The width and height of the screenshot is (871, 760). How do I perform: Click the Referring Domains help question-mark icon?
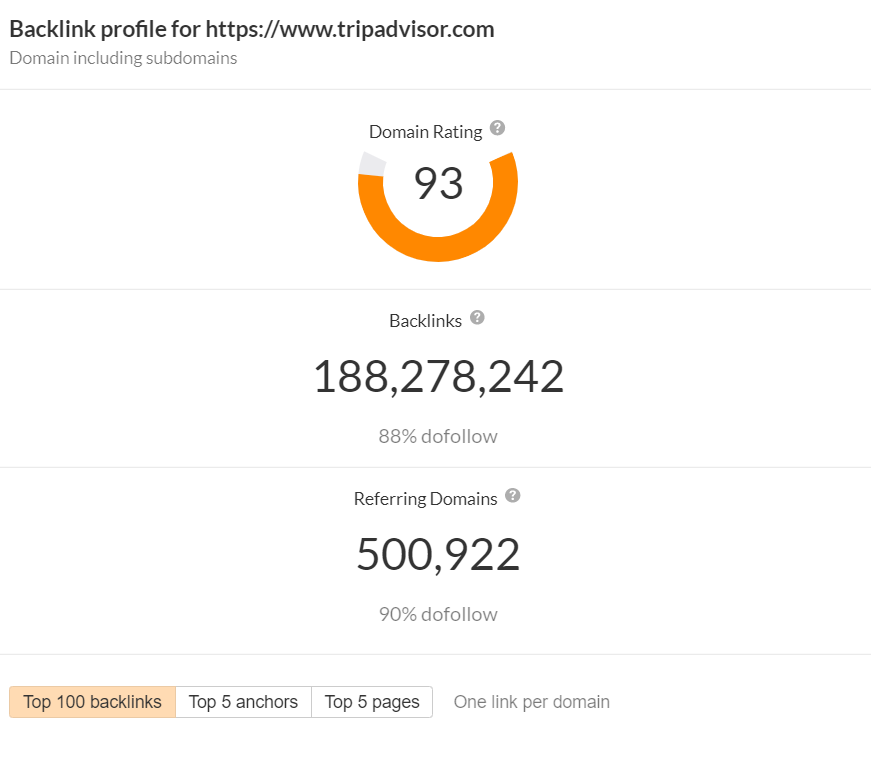[513, 496]
